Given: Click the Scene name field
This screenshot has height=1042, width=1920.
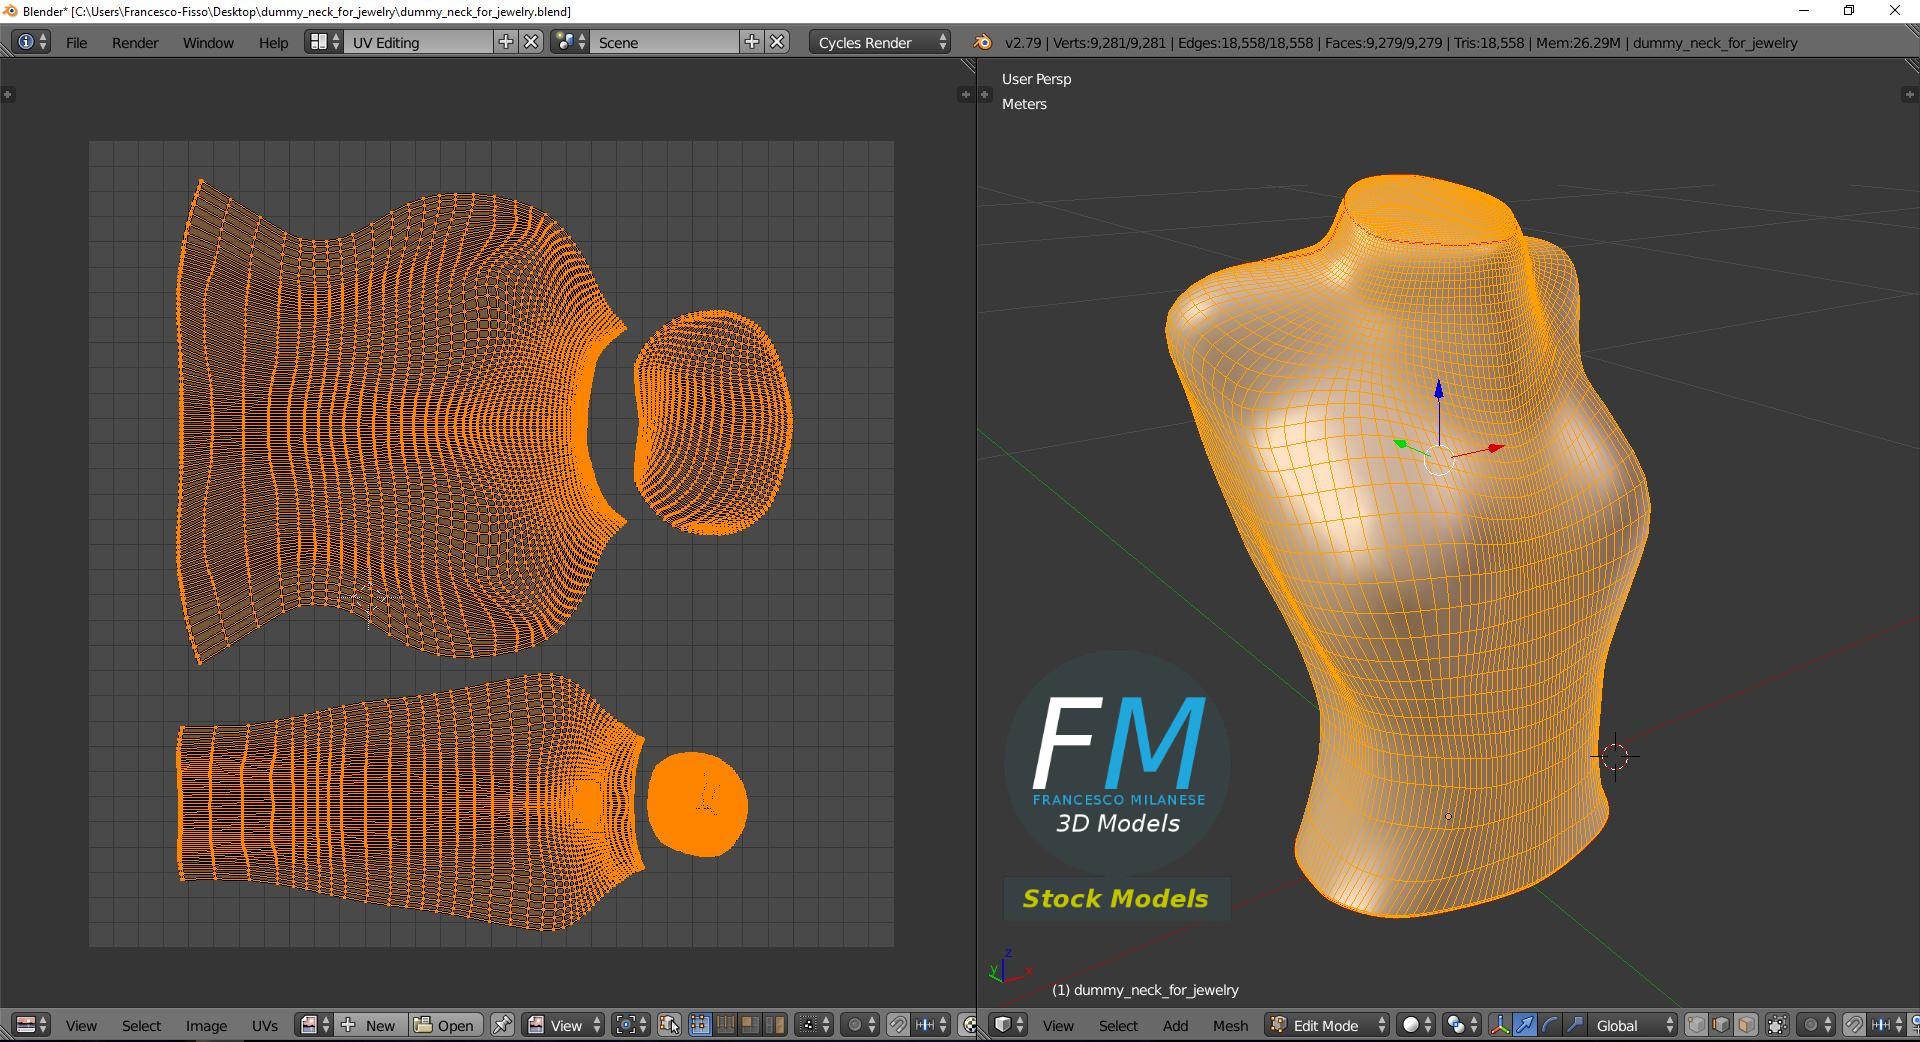Looking at the screenshot, I should pos(664,42).
